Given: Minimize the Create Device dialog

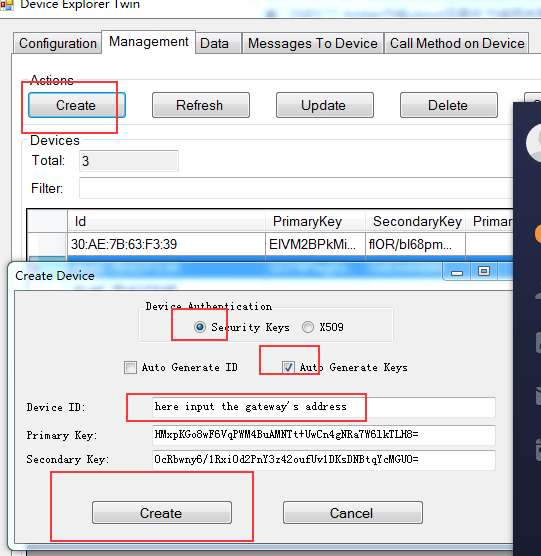Looking at the screenshot, I should point(457,272).
